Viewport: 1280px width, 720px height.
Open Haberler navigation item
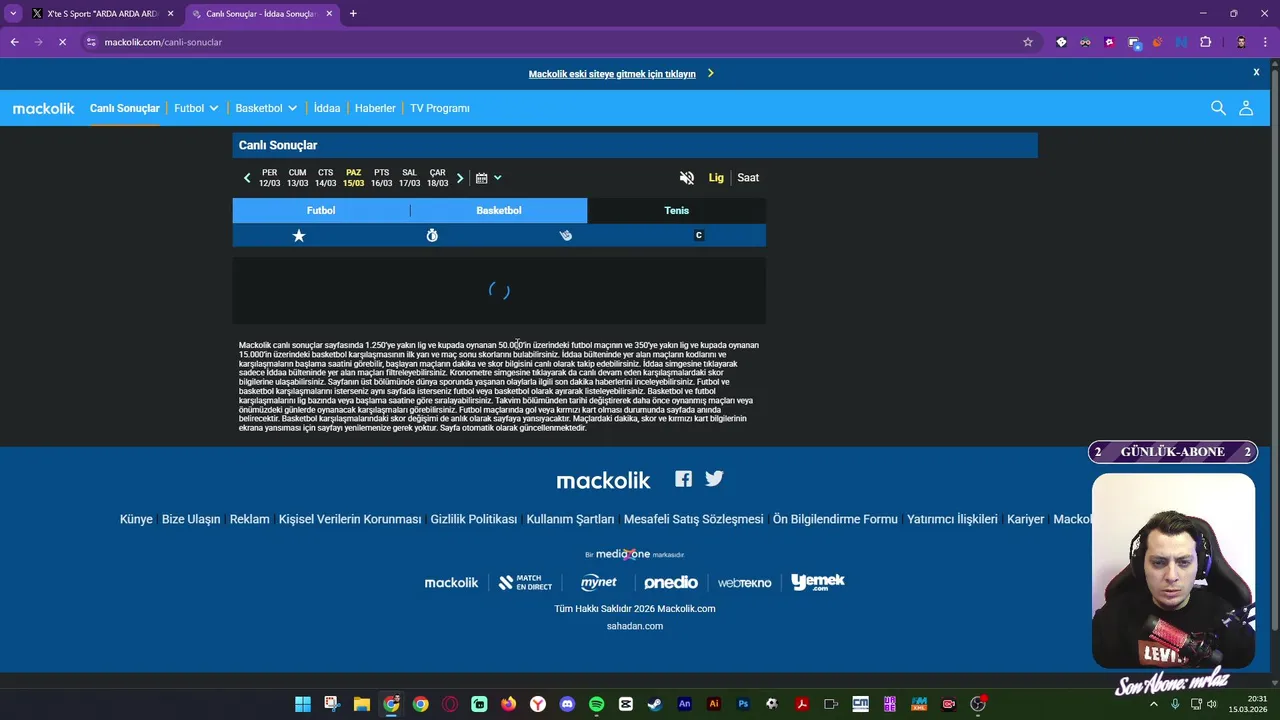tap(375, 108)
